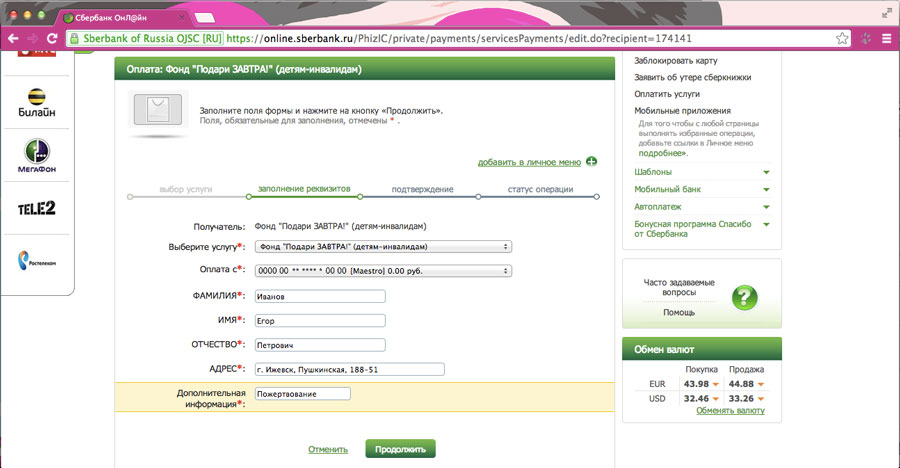Reload the page with the refresh icon
The width and height of the screenshot is (900, 468).
[x=52, y=38]
